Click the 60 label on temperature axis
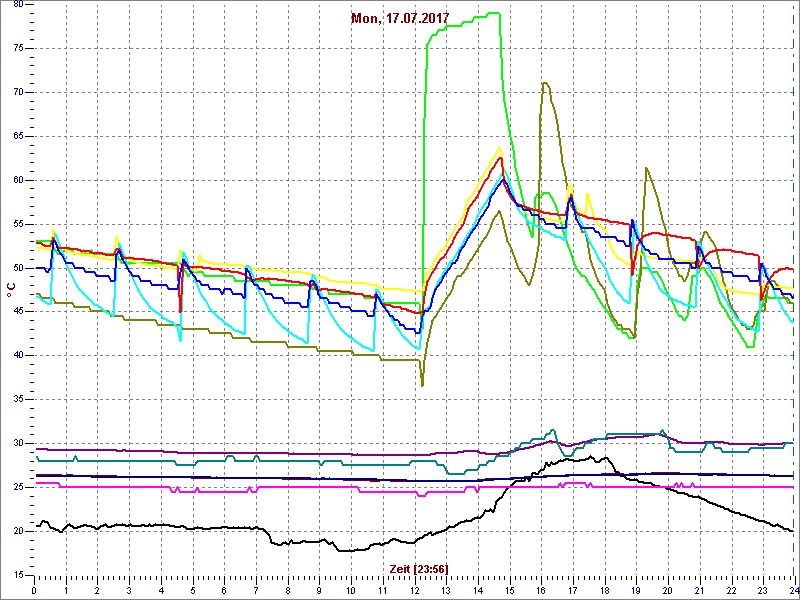 (18, 180)
